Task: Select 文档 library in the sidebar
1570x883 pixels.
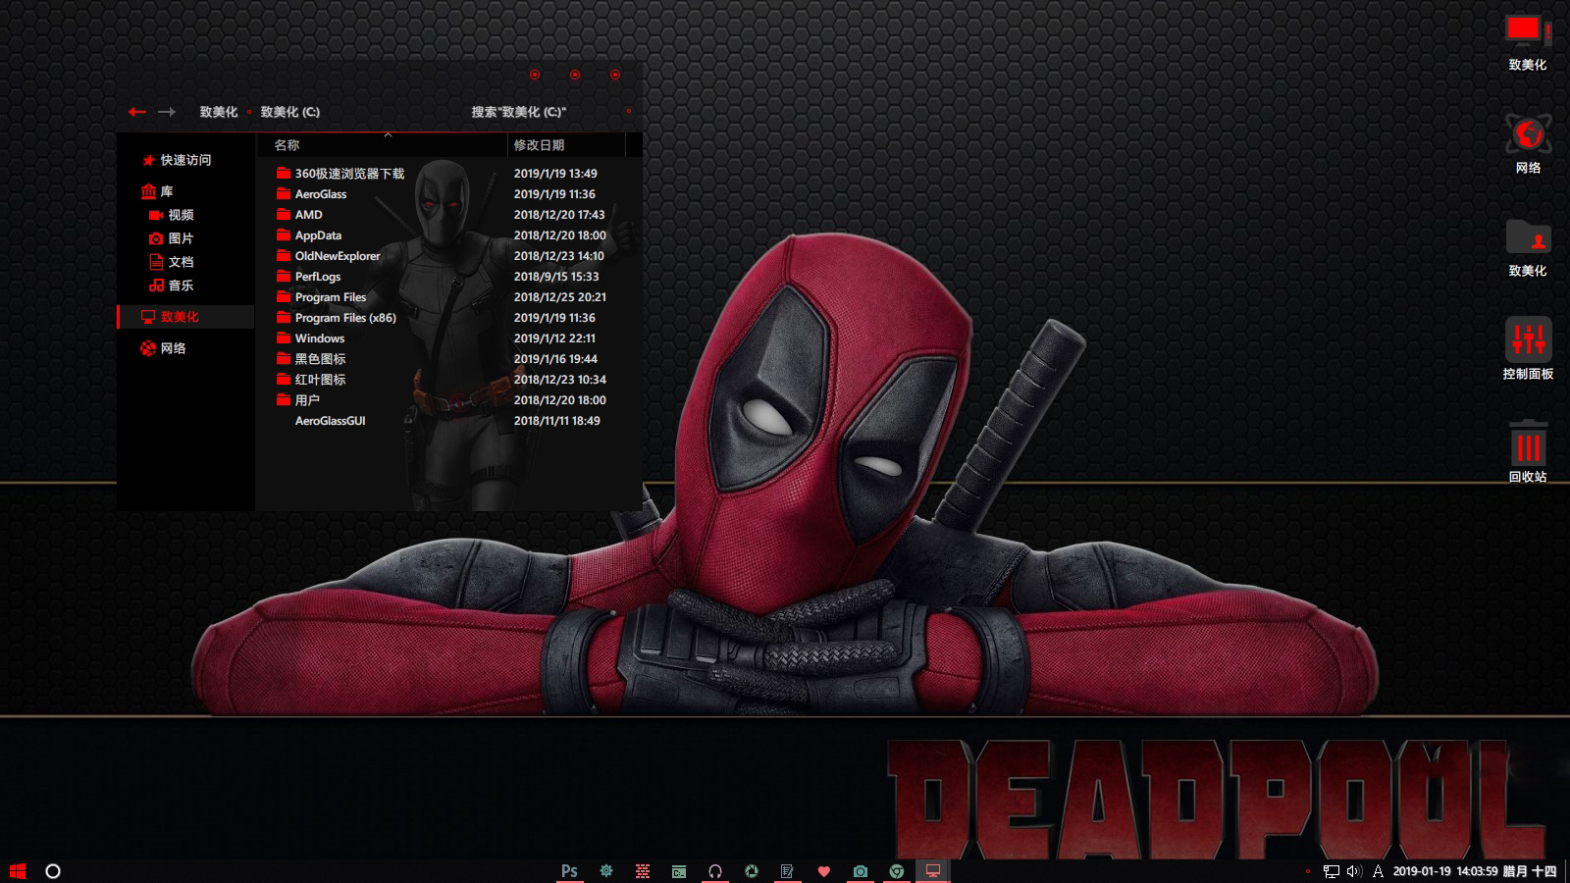Action: [171, 262]
